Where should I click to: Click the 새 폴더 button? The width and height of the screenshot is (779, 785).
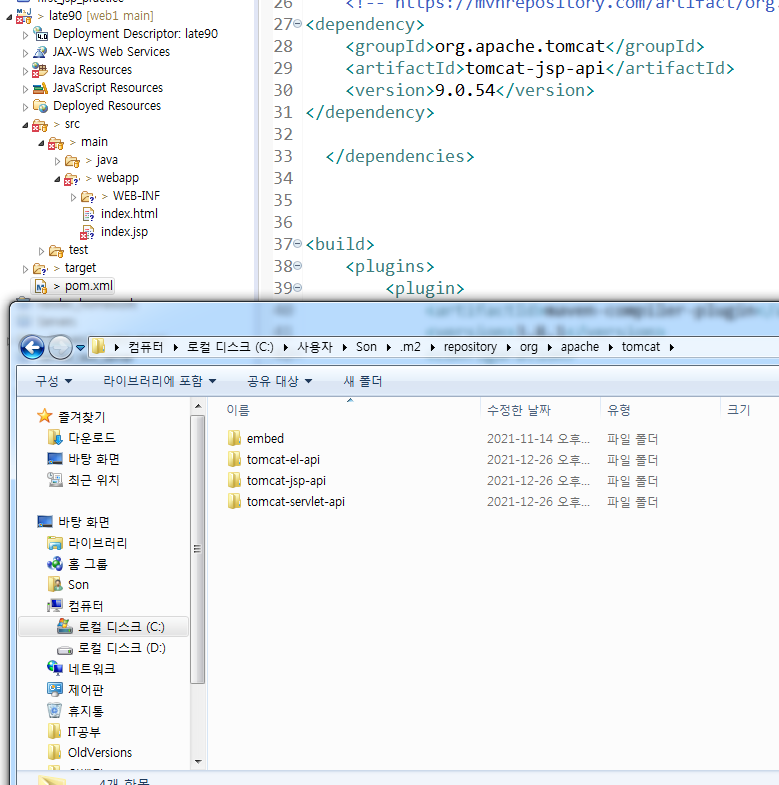tap(362, 381)
